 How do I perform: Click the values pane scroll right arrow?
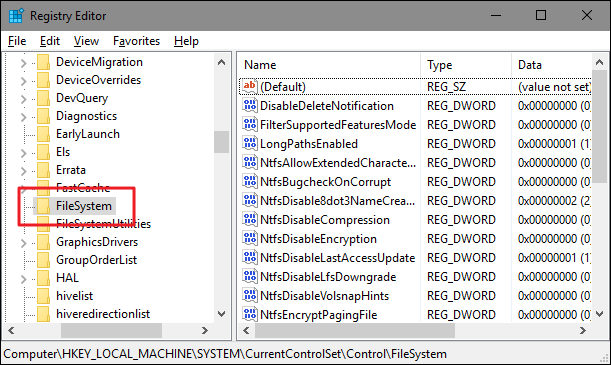coord(583,331)
